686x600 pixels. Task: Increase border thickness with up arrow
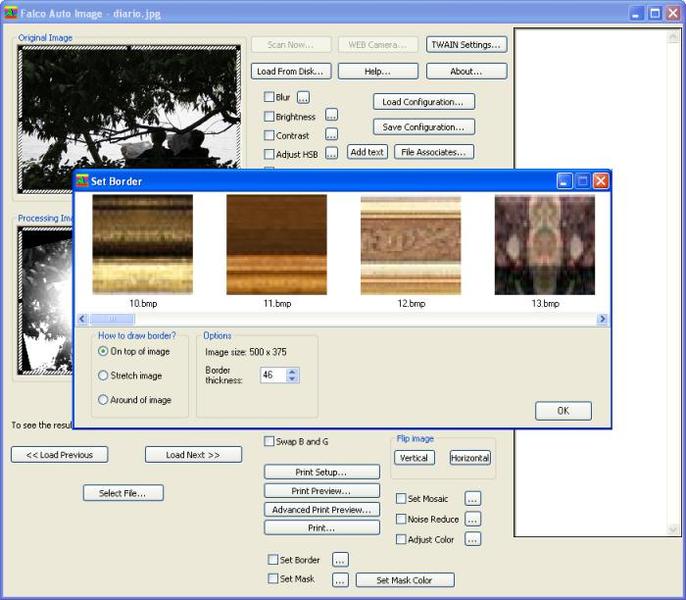point(292,371)
